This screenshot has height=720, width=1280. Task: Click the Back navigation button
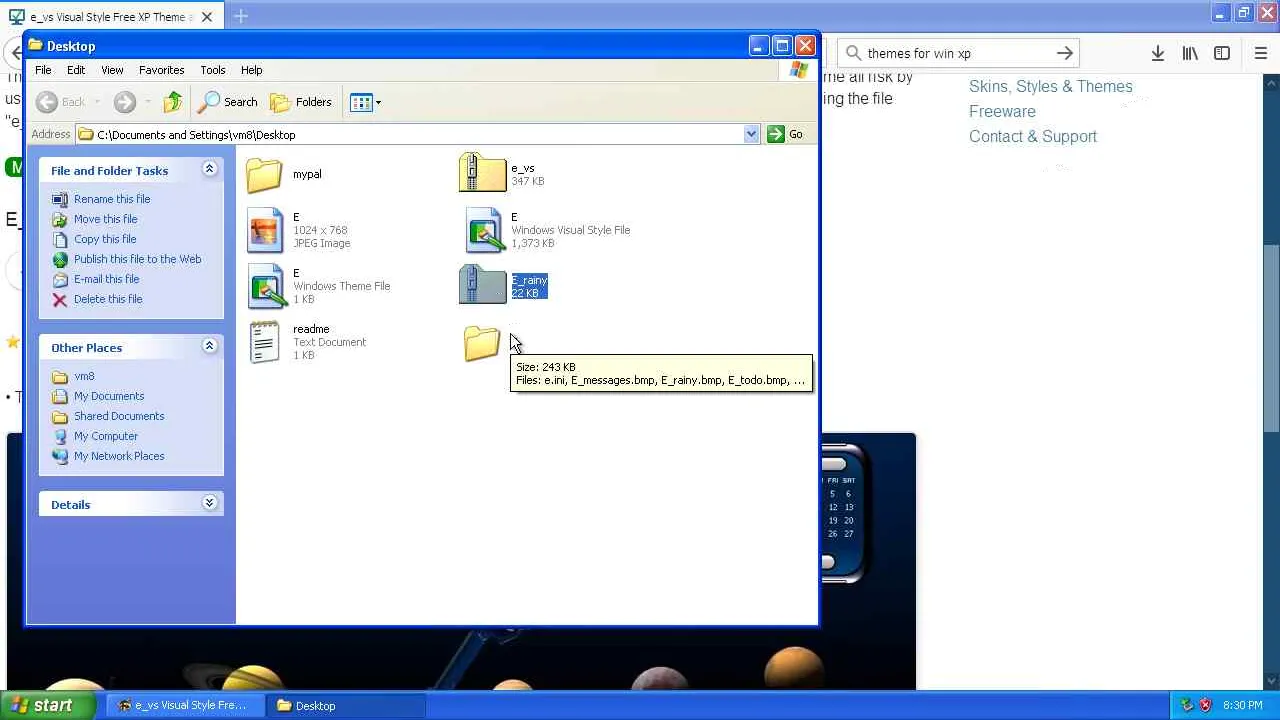tap(60, 102)
